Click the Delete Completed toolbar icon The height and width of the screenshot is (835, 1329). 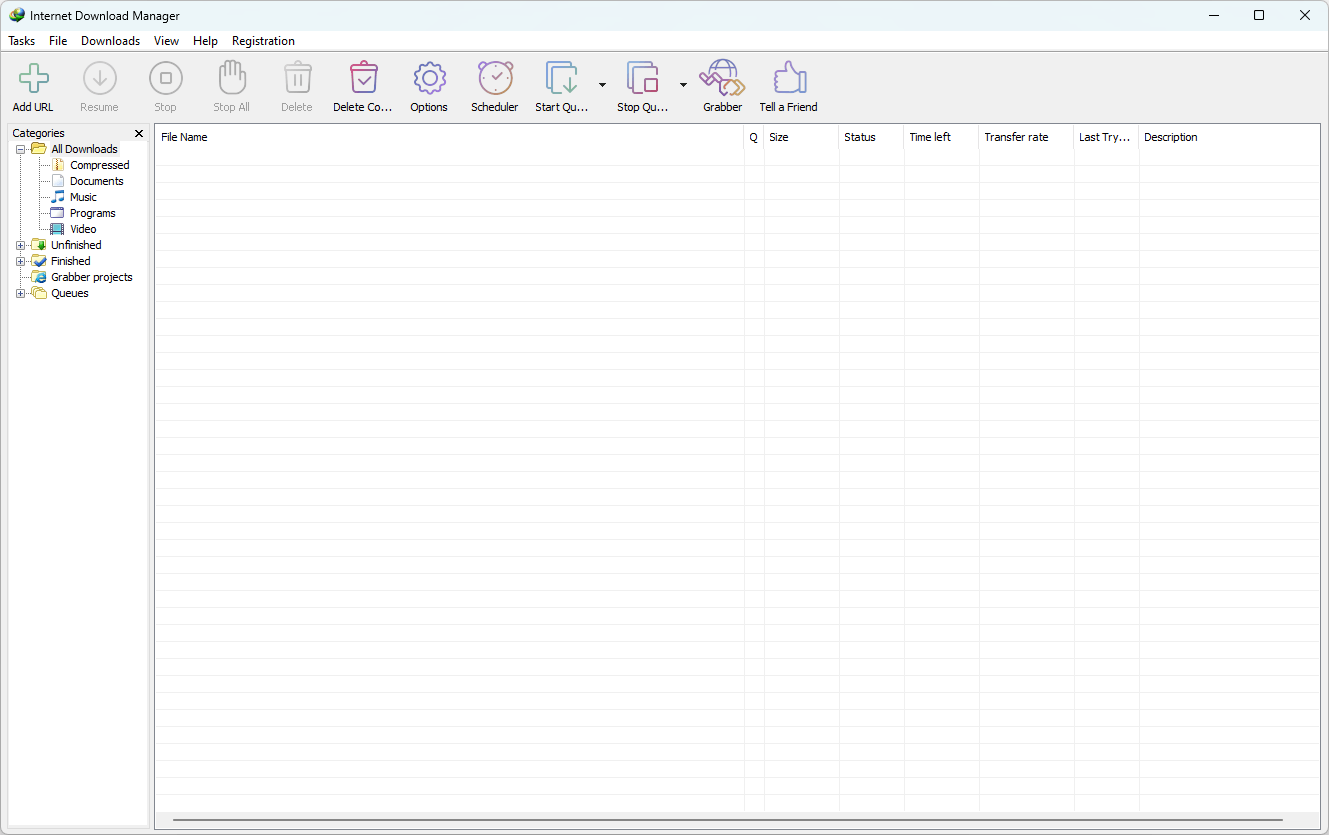363,79
